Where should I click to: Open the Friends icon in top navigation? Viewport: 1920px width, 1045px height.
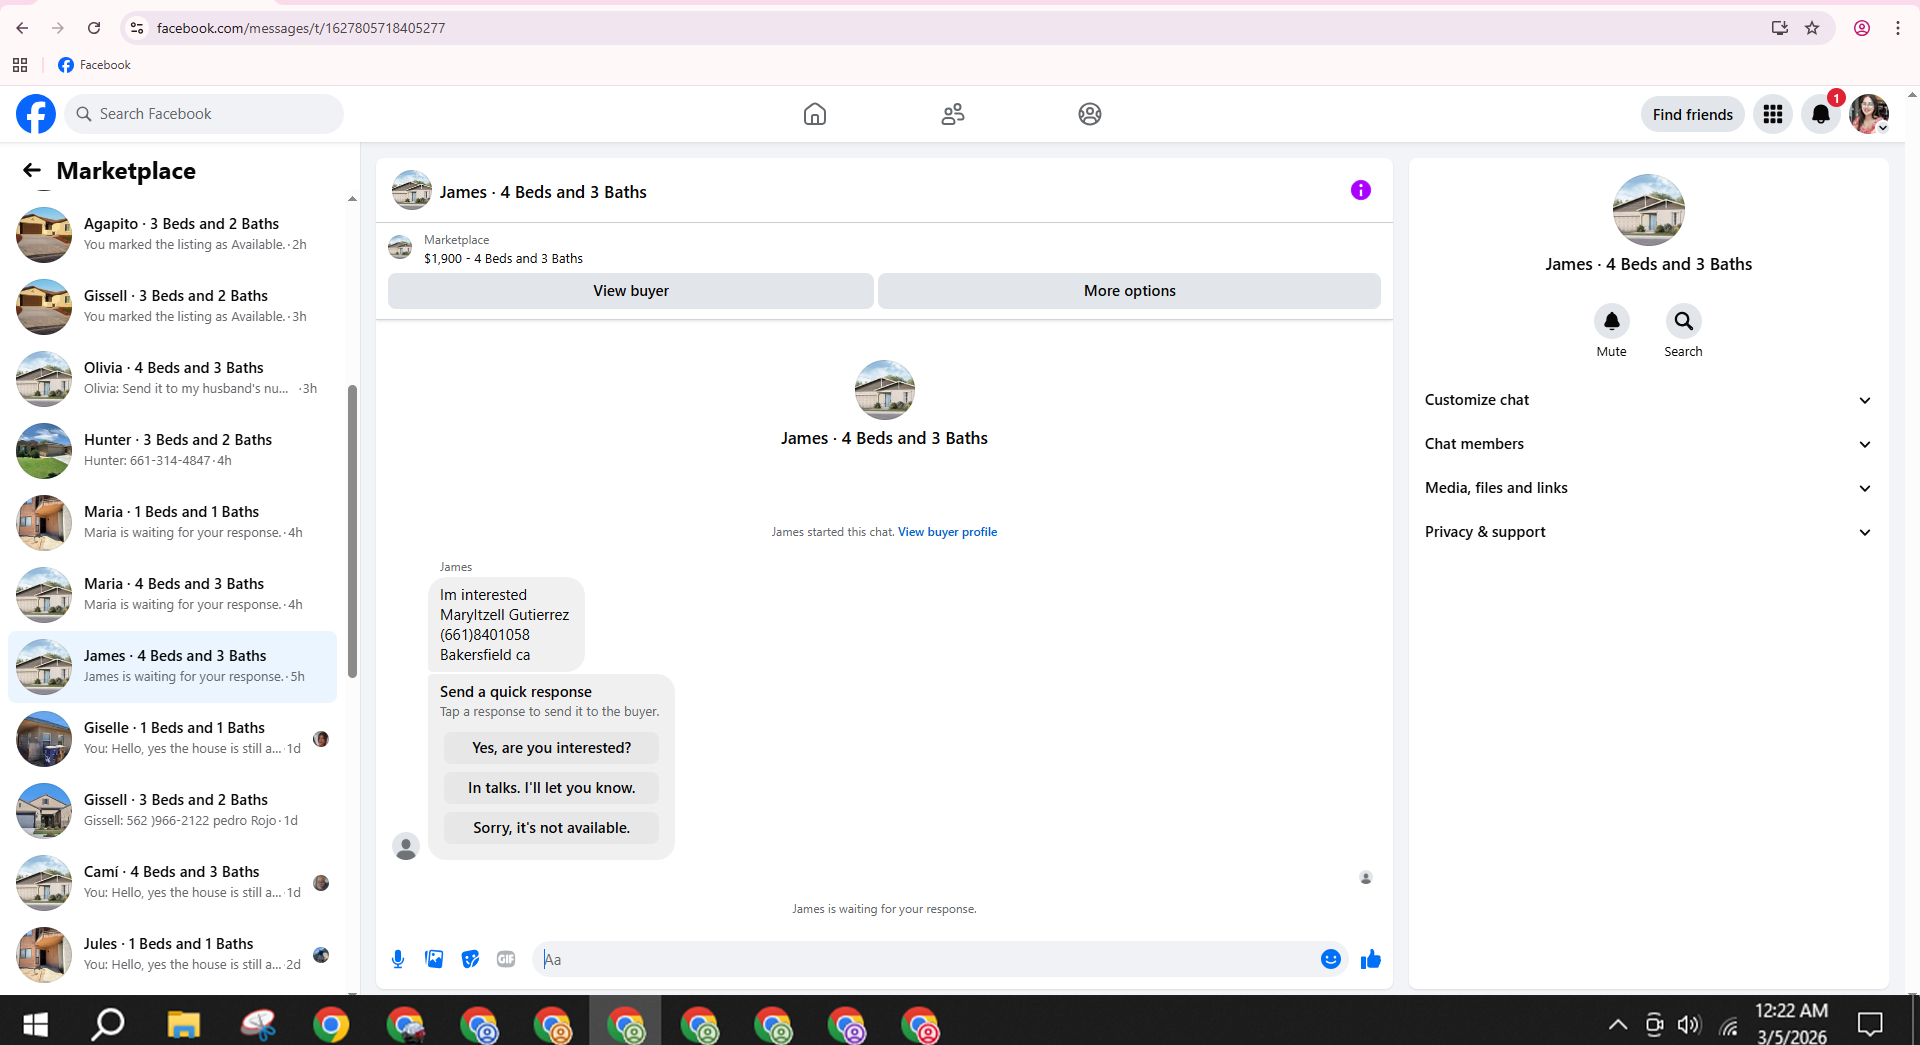coord(953,114)
